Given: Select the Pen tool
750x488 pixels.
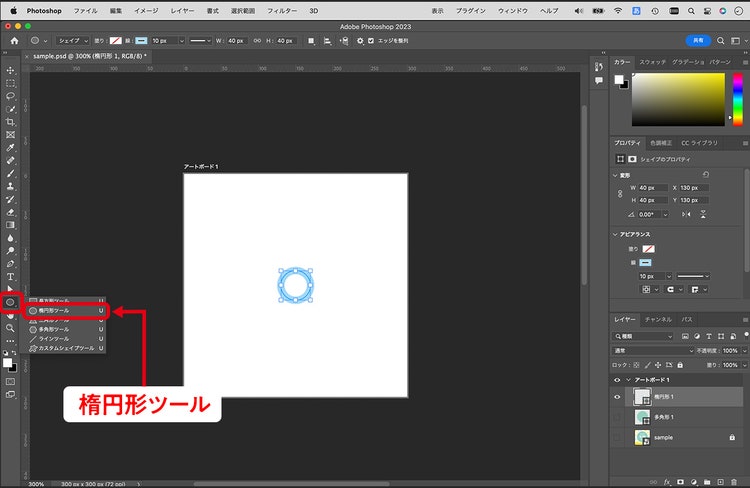Looking at the screenshot, I should pos(10,264).
